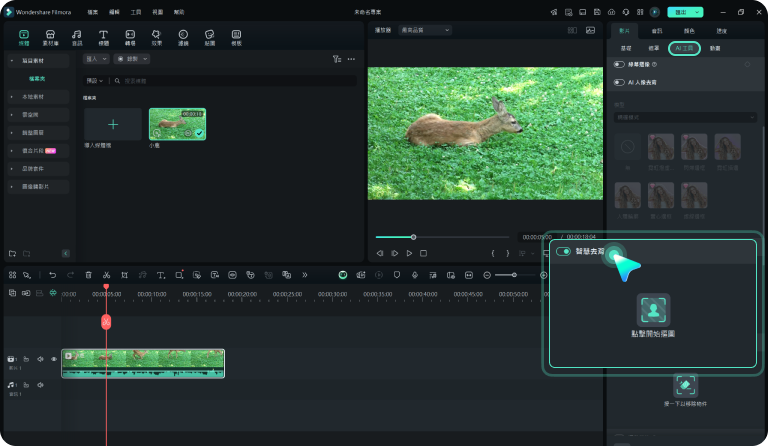Viewport: 768px width, 446px height.
Task: Click the save project icon in title bar
Action: coord(597,12)
